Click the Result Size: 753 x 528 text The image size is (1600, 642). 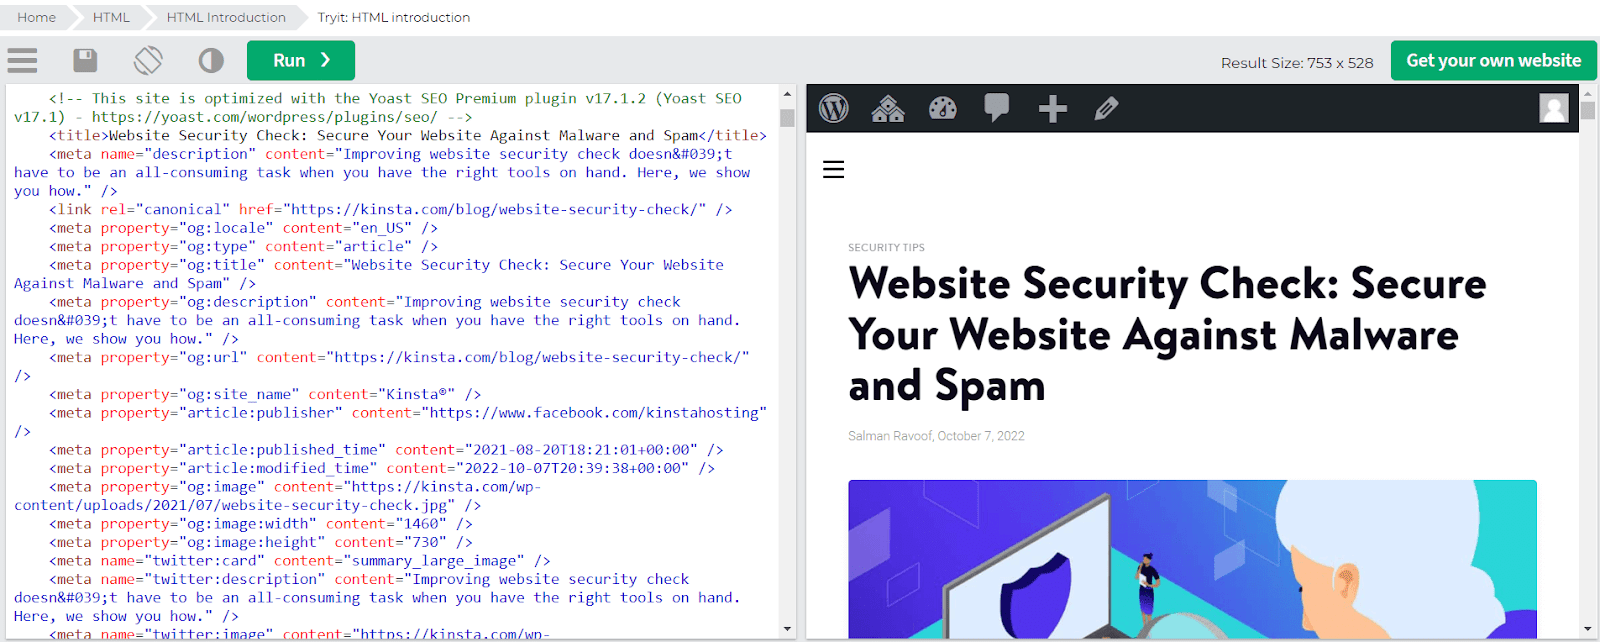coord(1297,62)
